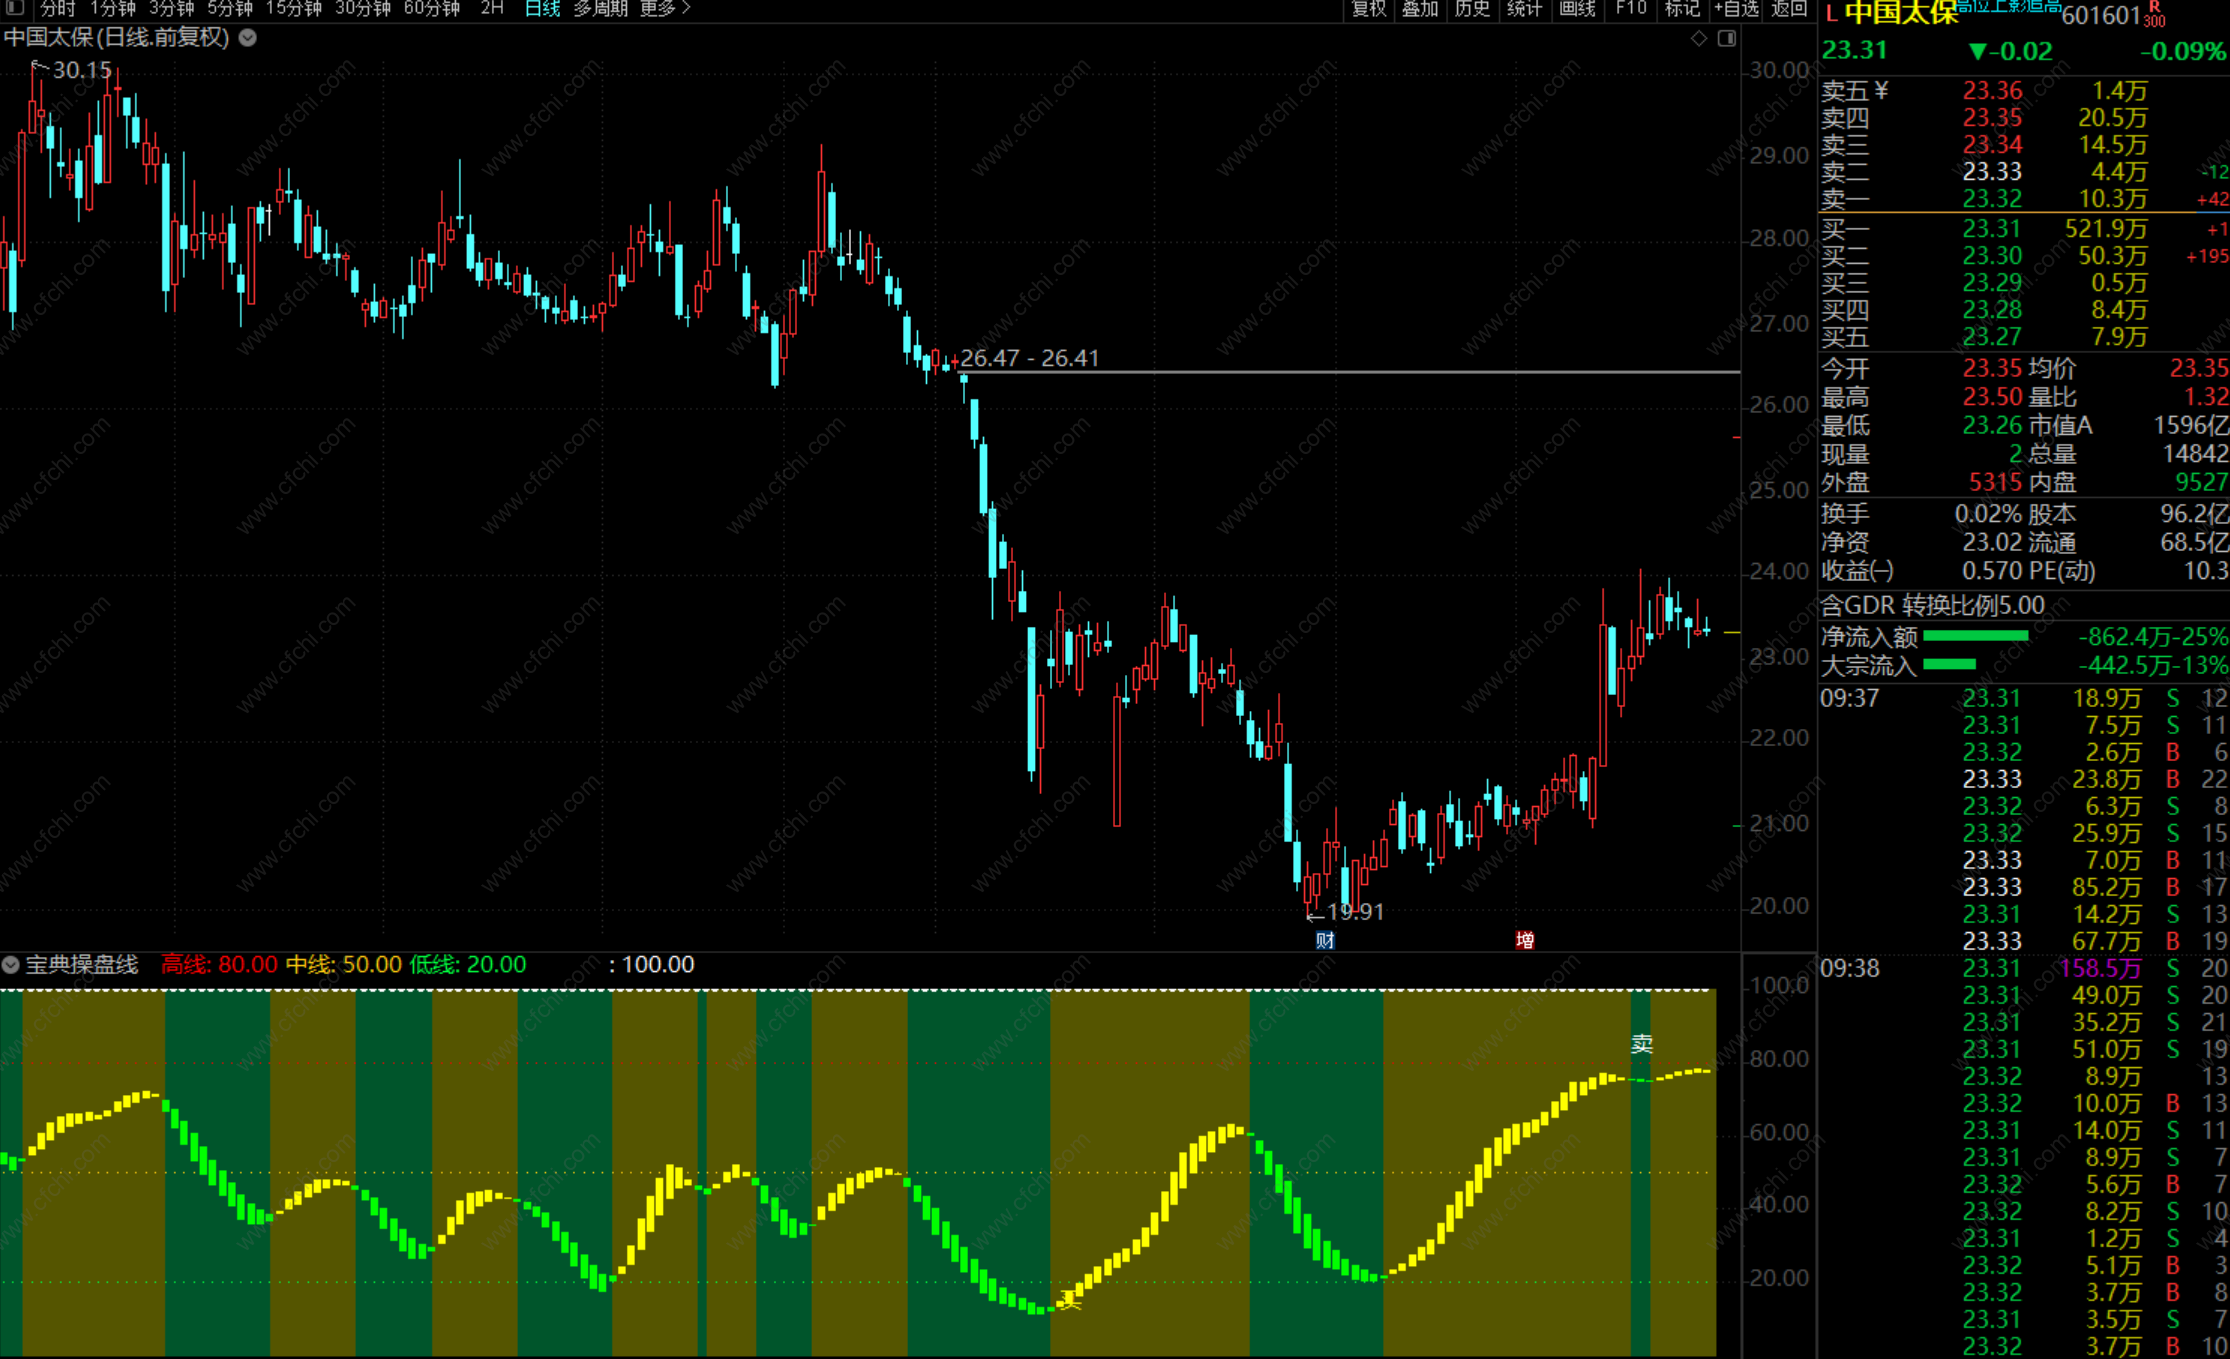Switch to the 分时 view tab
The height and width of the screenshot is (1359, 2230).
tap(57, 9)
